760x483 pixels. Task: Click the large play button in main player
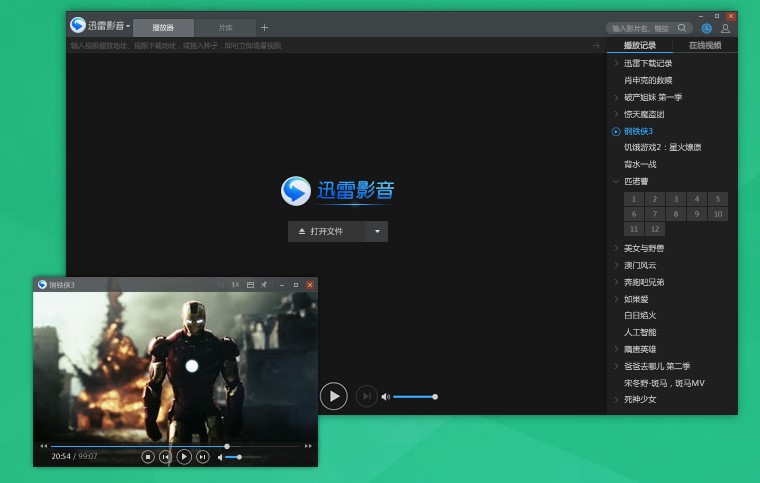(333, 396)
